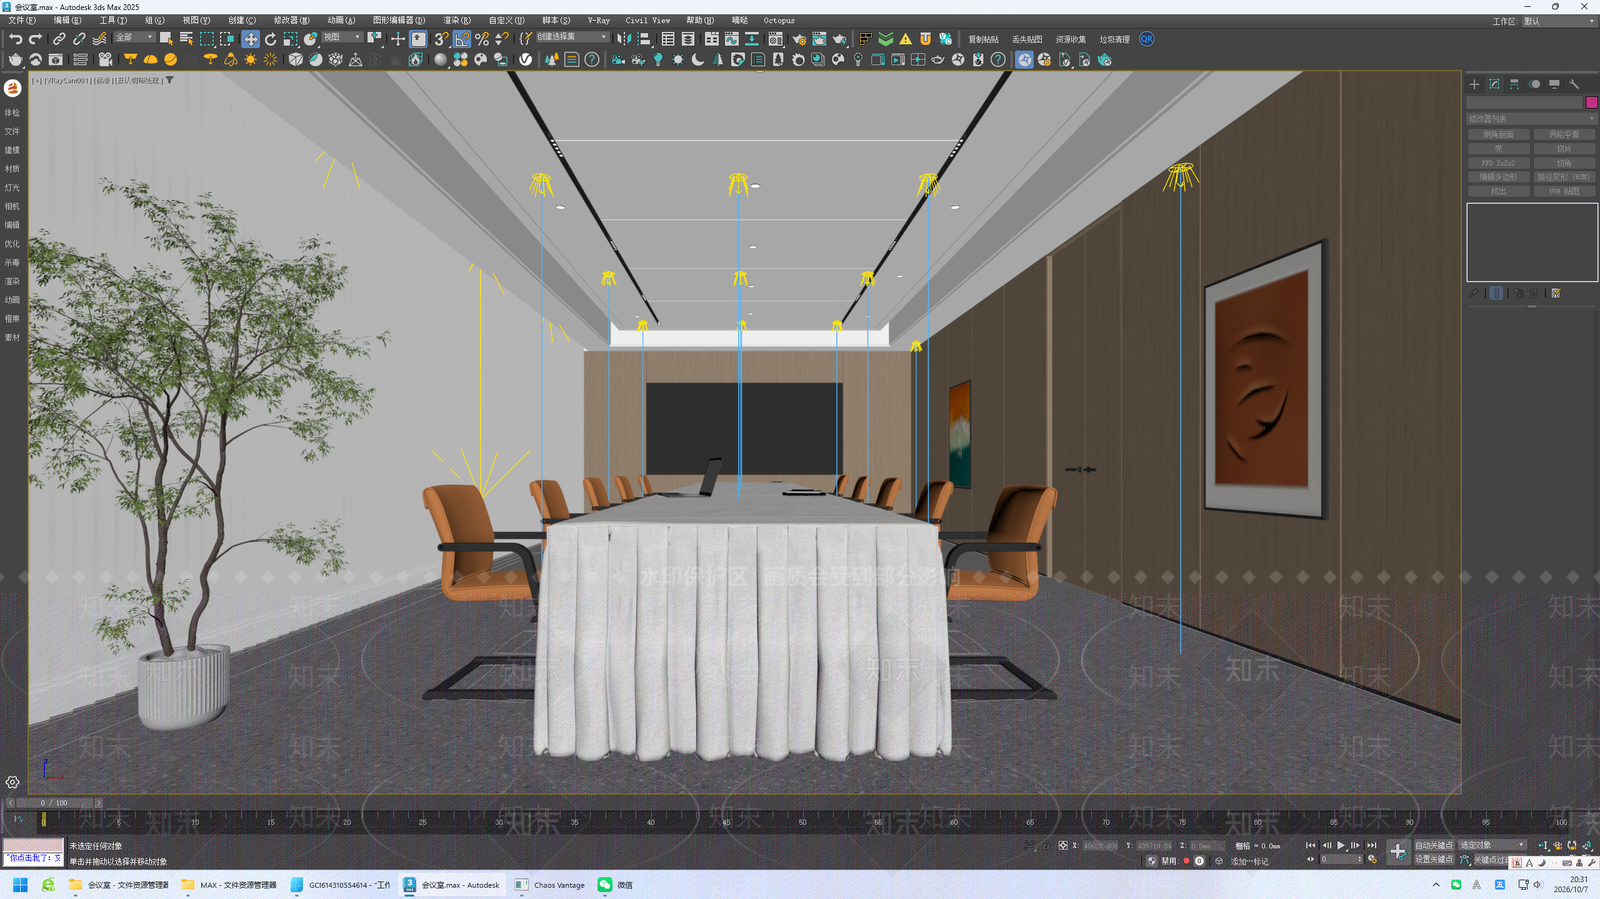The width and height of the screenshot is (1600, 899).
Task: Toggle the red disable indicator in status bar
Action: tap(1186, 861)
